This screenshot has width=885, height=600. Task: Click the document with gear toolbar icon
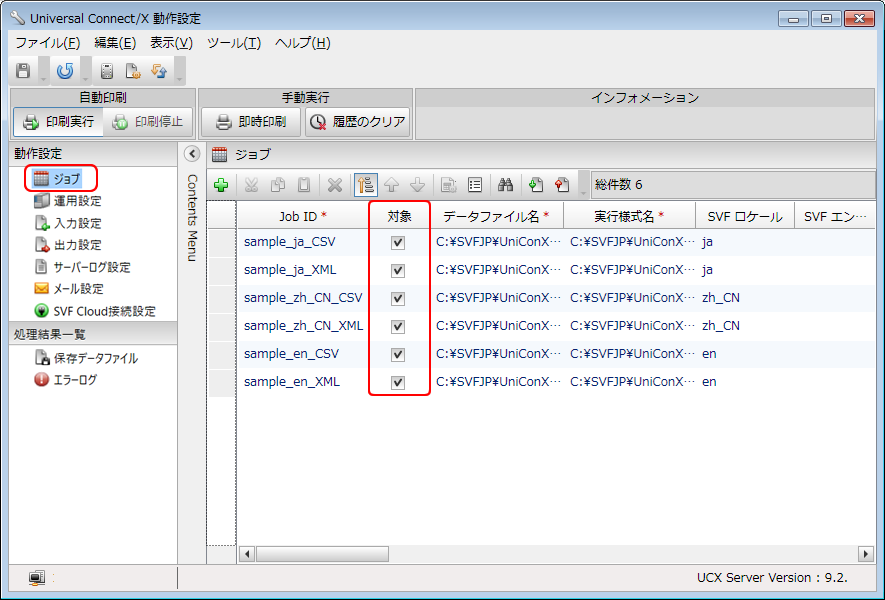(133, 71)
